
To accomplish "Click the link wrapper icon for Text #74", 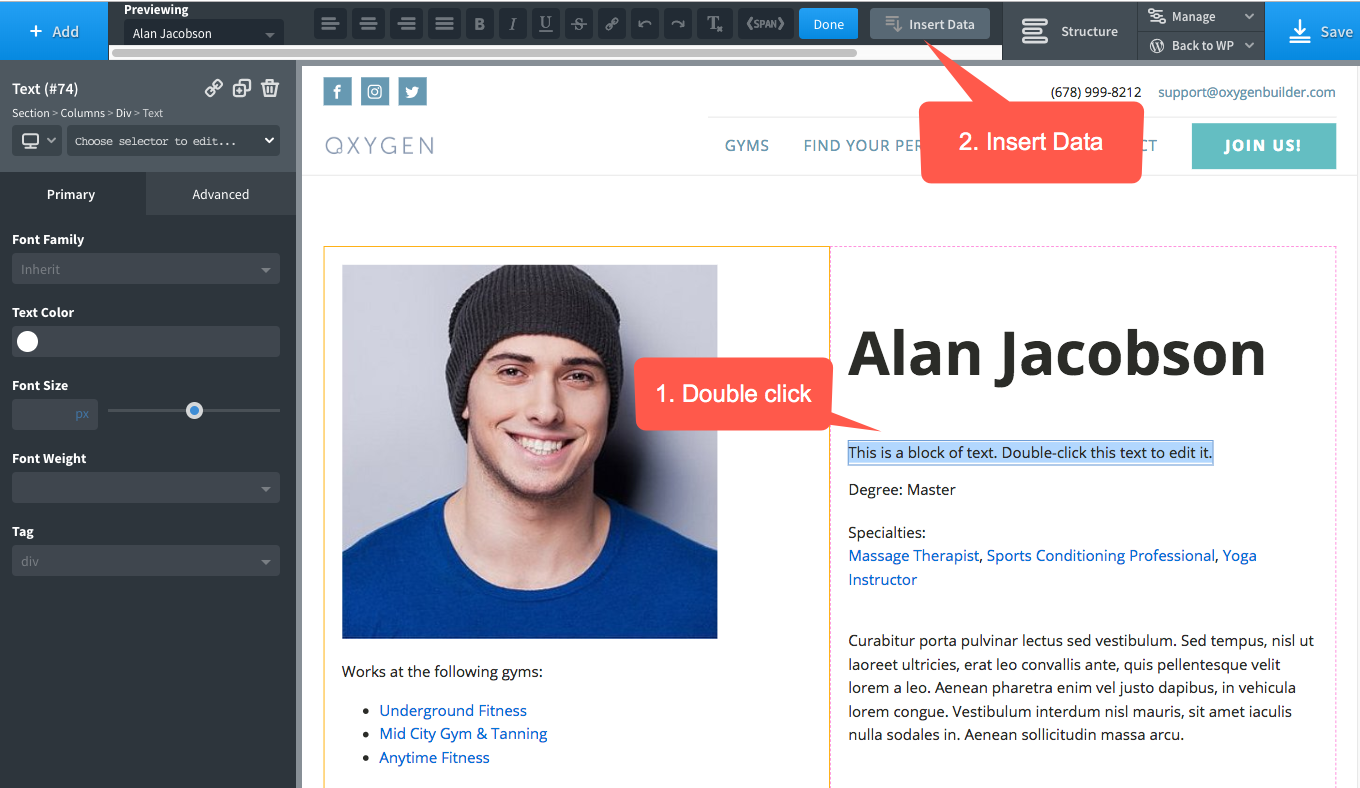I will [x=214, y=88].
